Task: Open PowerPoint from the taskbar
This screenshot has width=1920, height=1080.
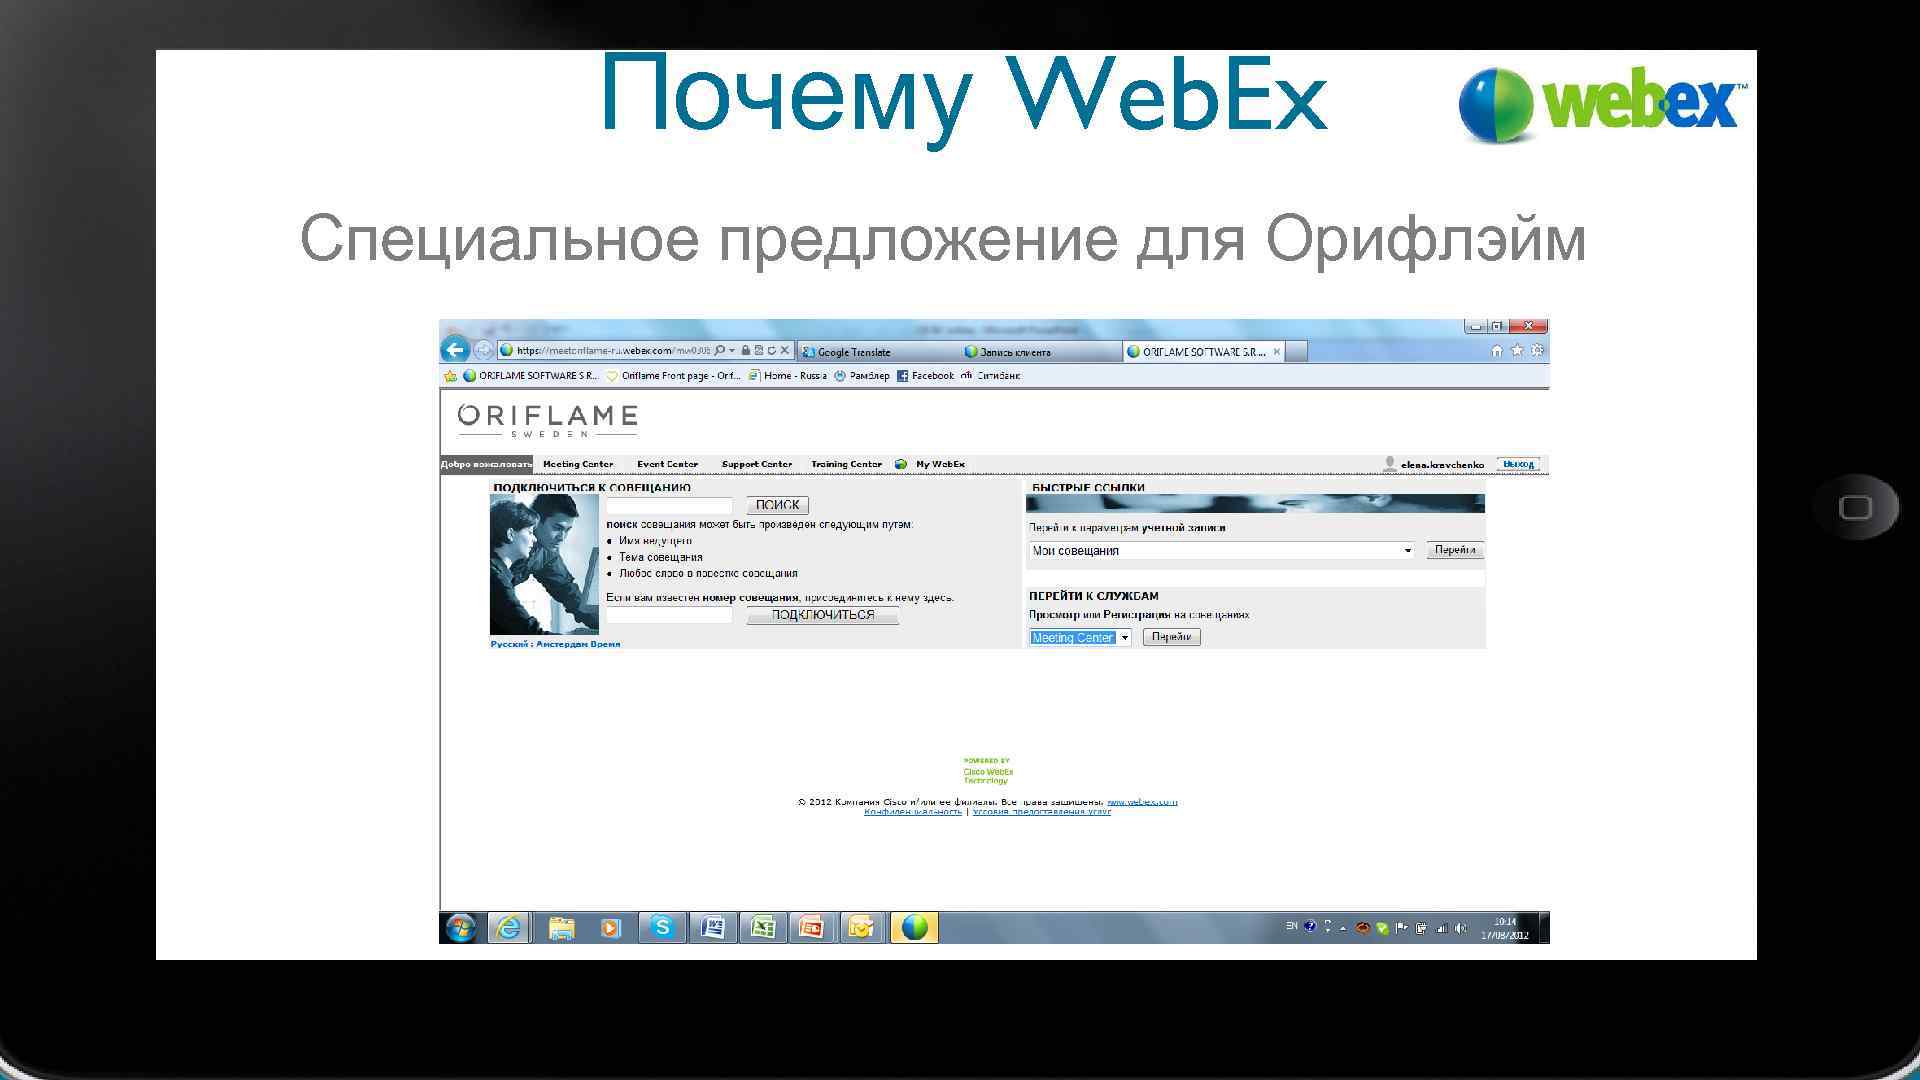Action: click(812, 928)
